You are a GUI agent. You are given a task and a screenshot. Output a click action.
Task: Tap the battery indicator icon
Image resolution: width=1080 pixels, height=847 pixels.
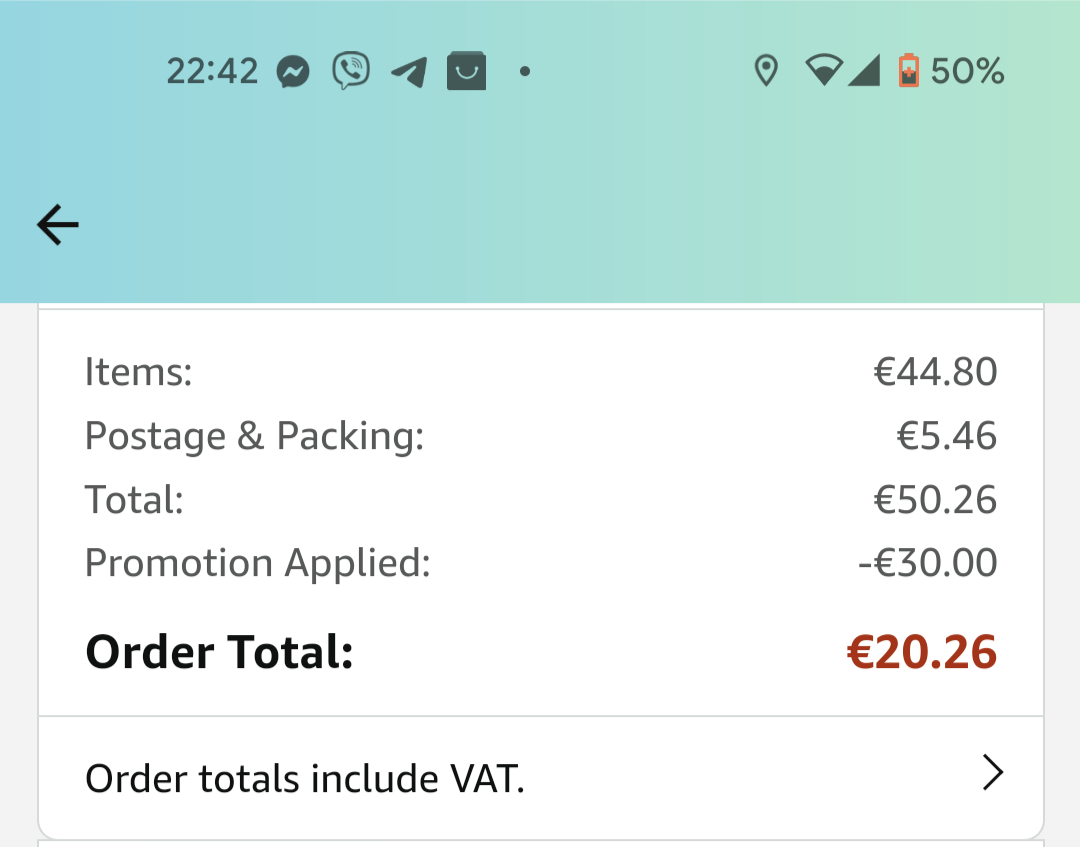[x=908, y=70]
